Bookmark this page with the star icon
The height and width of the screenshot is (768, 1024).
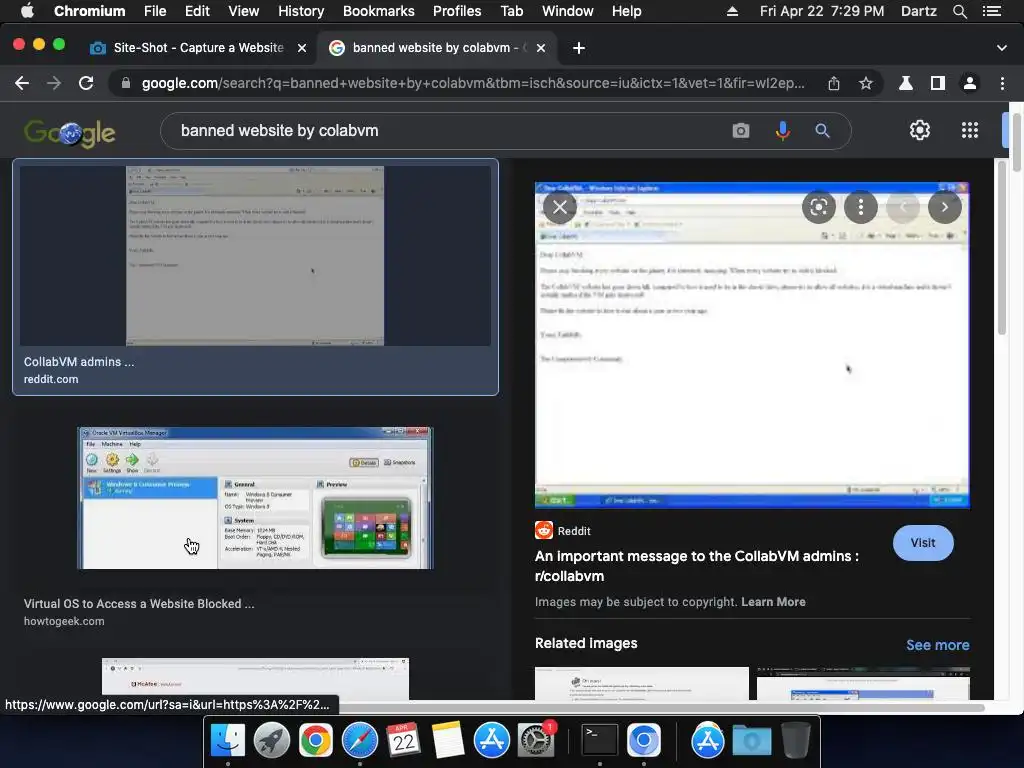[866, 83]
